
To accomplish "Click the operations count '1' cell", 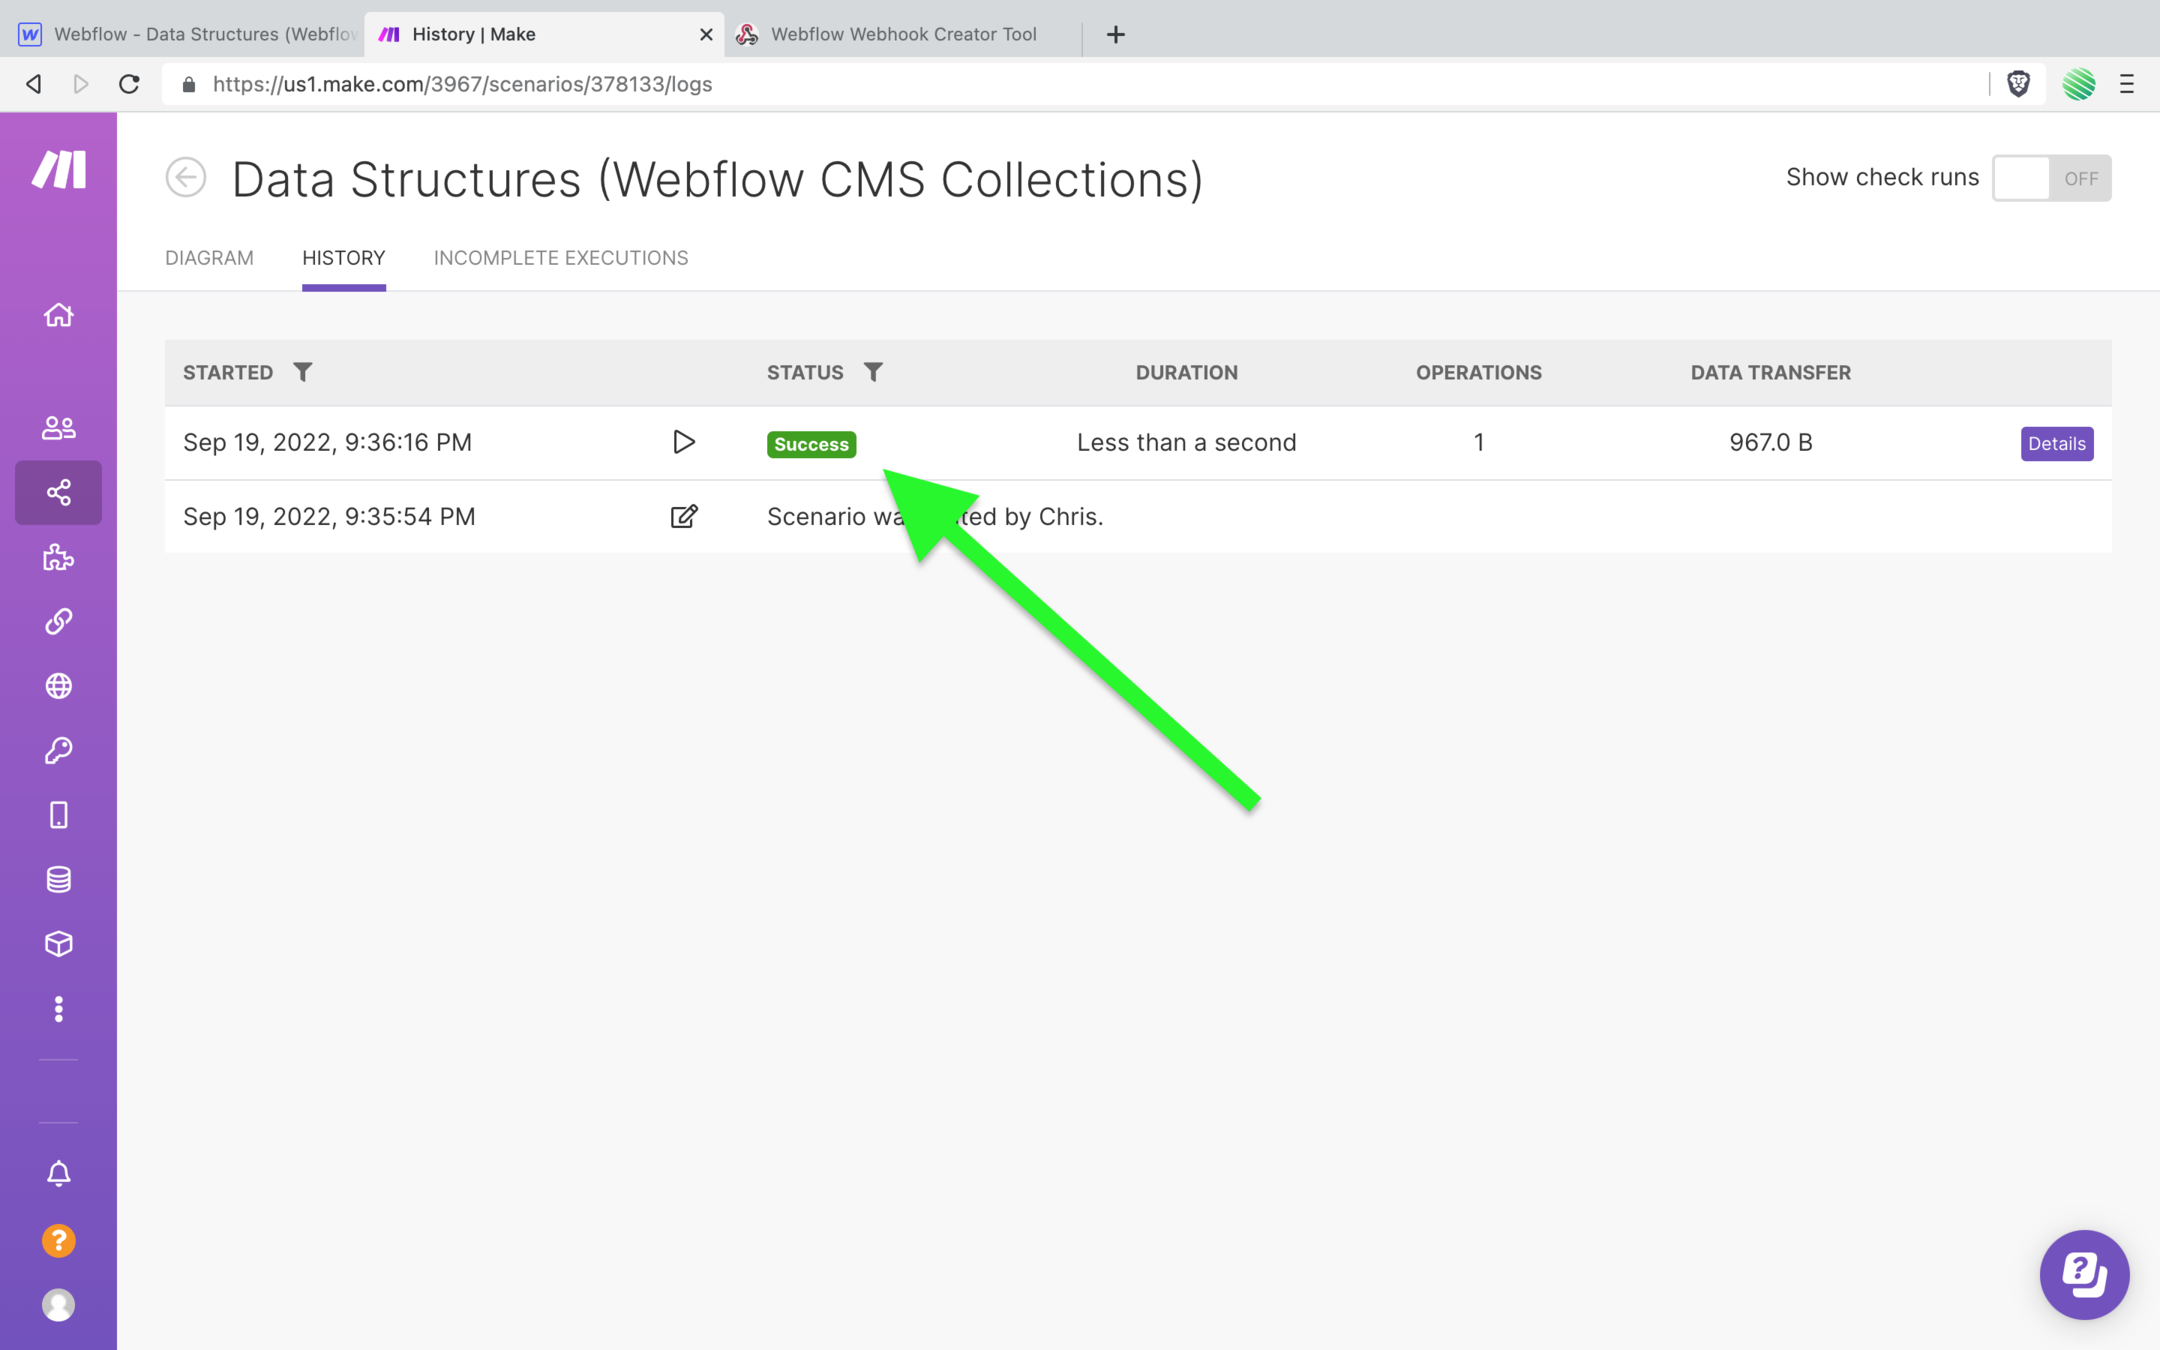I will click(1478, 442).
